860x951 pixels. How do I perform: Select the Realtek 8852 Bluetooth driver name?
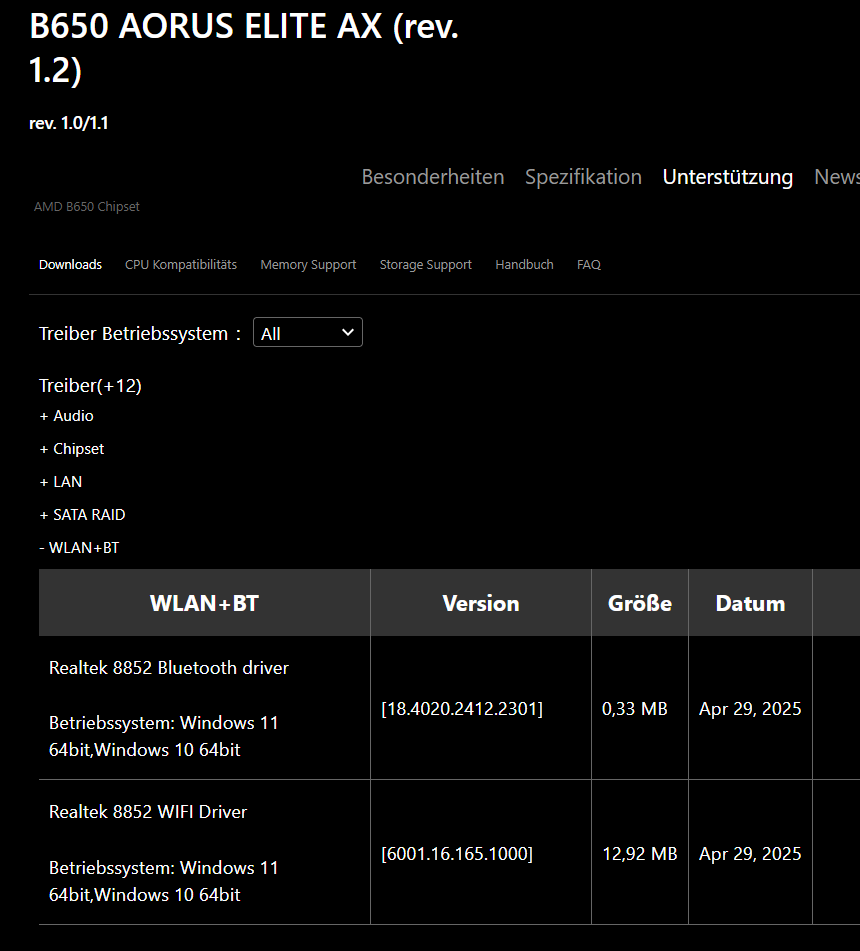(x=169, y=668)
